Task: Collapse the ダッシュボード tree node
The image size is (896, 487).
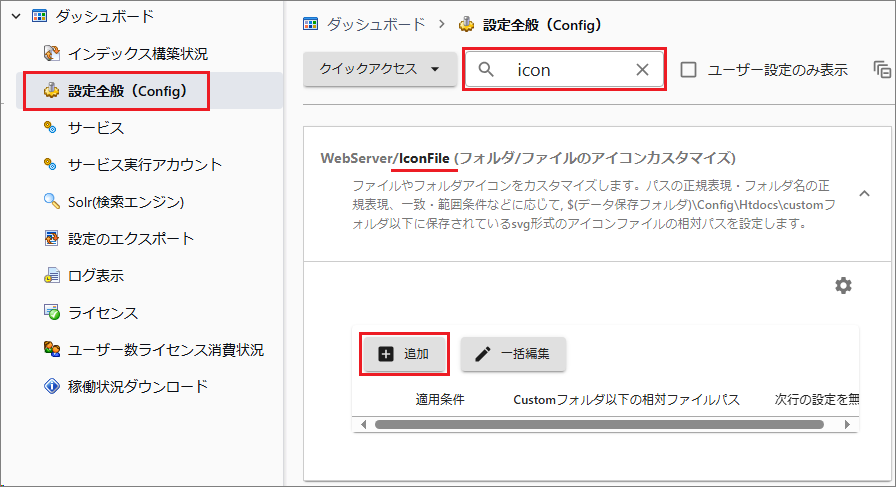Action: (15, 16)
